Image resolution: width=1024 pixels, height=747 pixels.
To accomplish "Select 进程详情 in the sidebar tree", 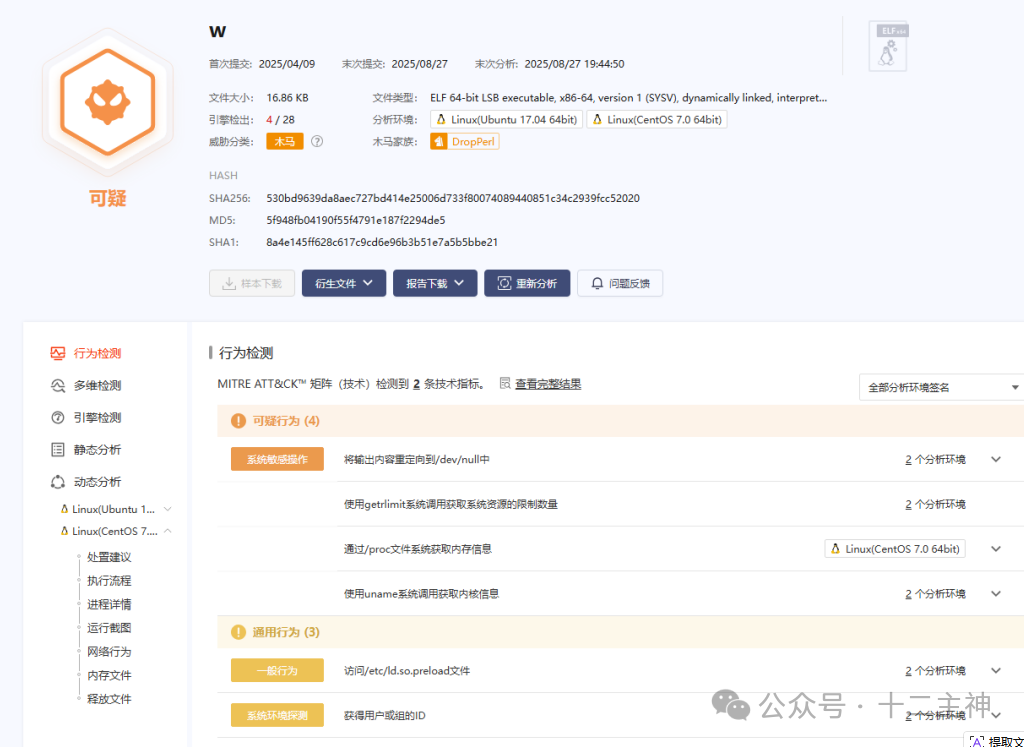I will [110, 604].
